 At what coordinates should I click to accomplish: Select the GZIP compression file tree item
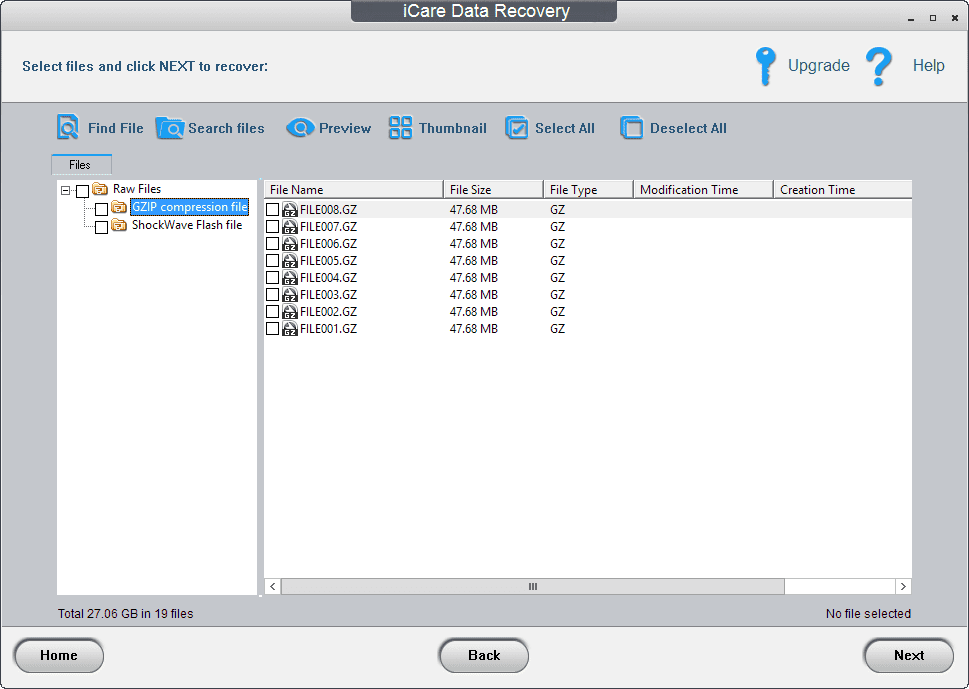190,207
